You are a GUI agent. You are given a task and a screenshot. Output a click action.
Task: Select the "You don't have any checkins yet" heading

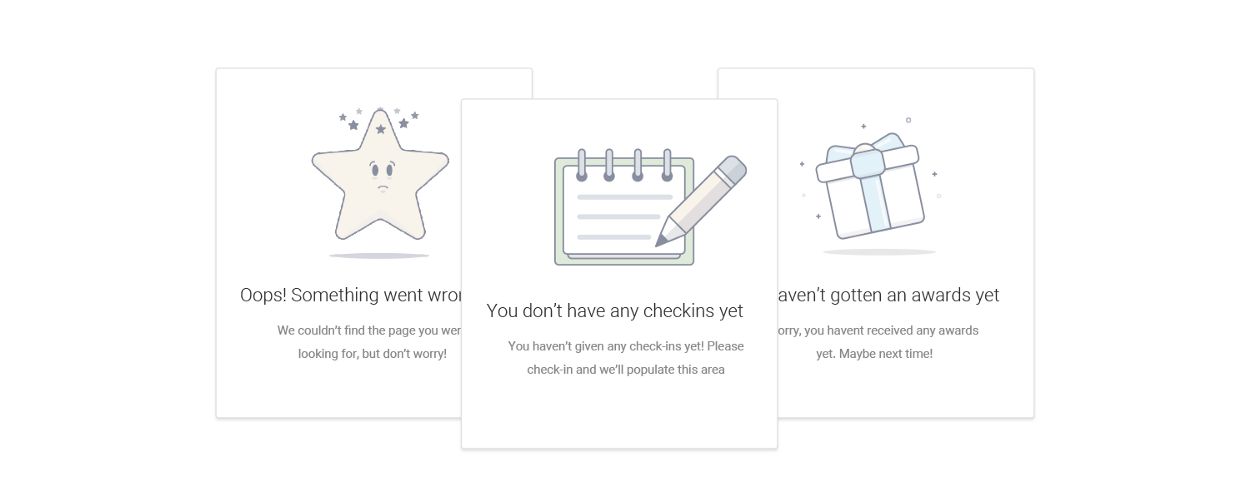point(615,311)
